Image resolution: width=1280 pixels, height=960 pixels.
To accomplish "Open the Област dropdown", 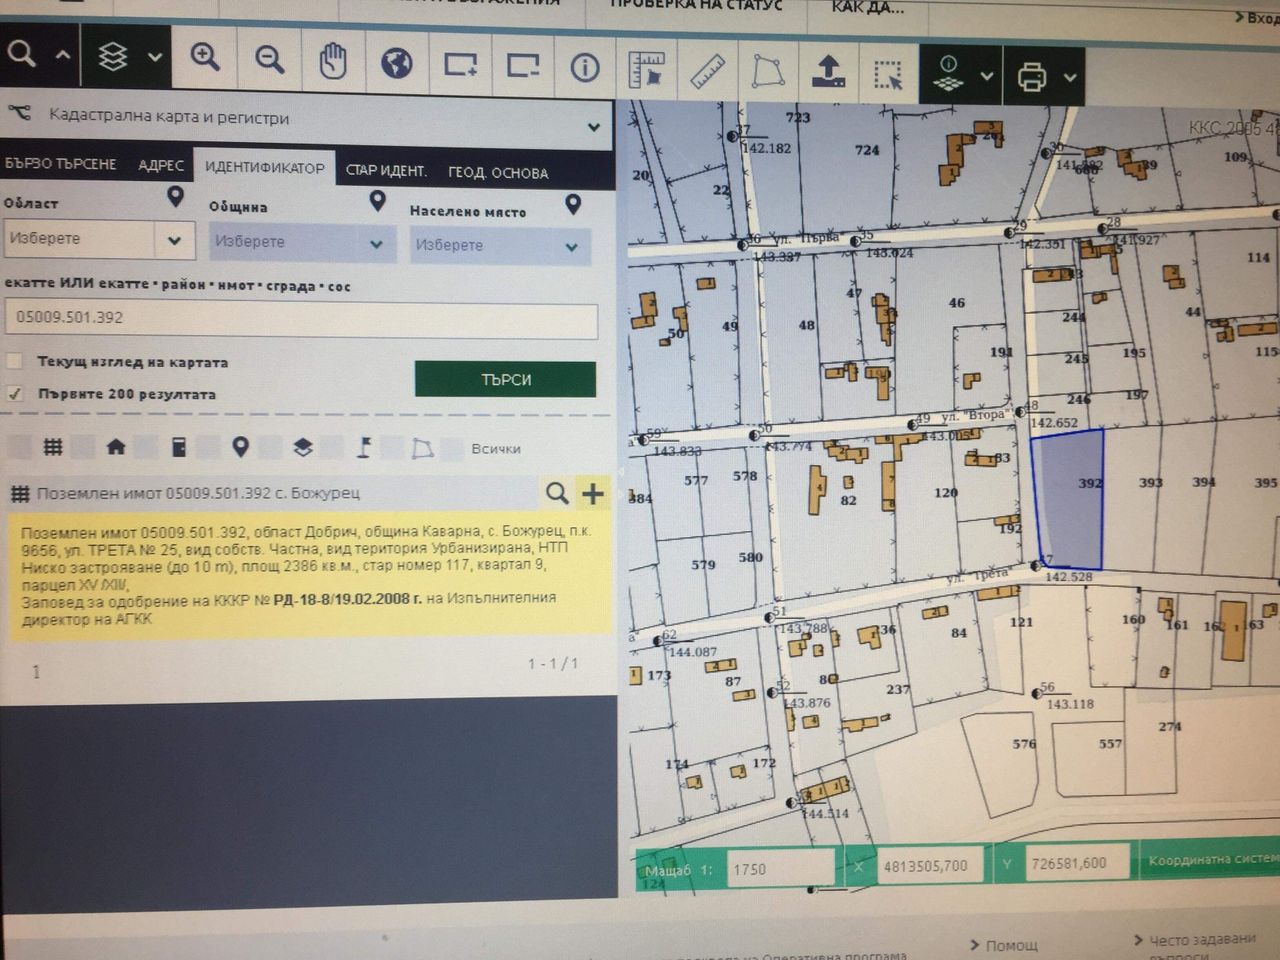I will tap(97, 239).
